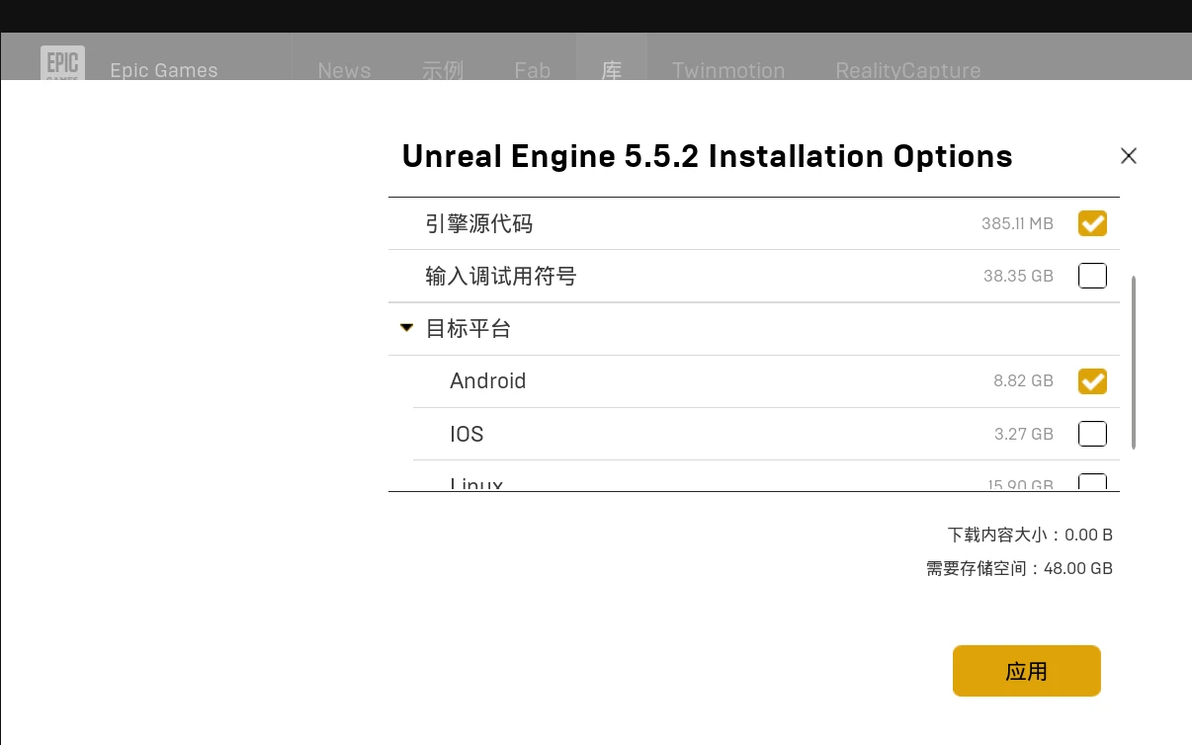Select the 库 tab

[x=612, y=70]
